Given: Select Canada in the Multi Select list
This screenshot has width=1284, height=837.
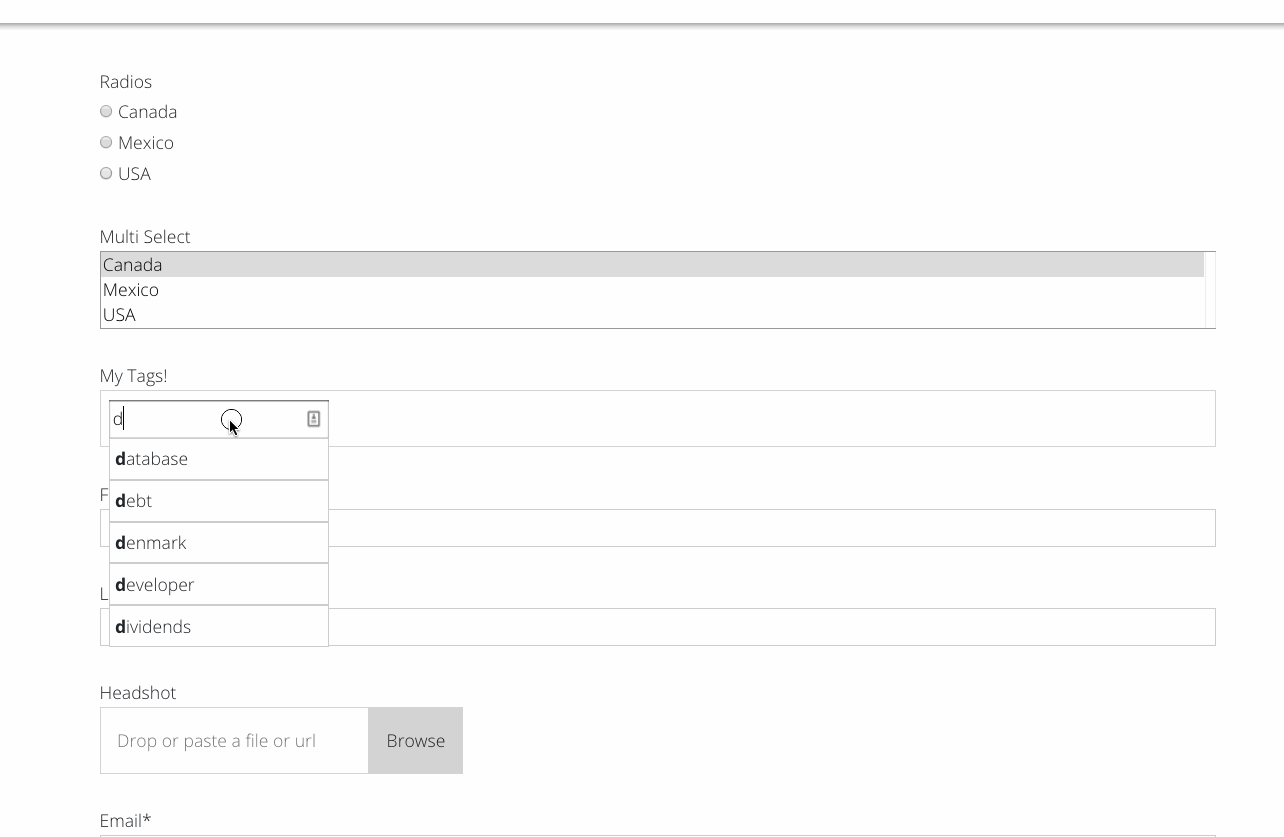Looking at the screenshot, I should coord(400,264).
